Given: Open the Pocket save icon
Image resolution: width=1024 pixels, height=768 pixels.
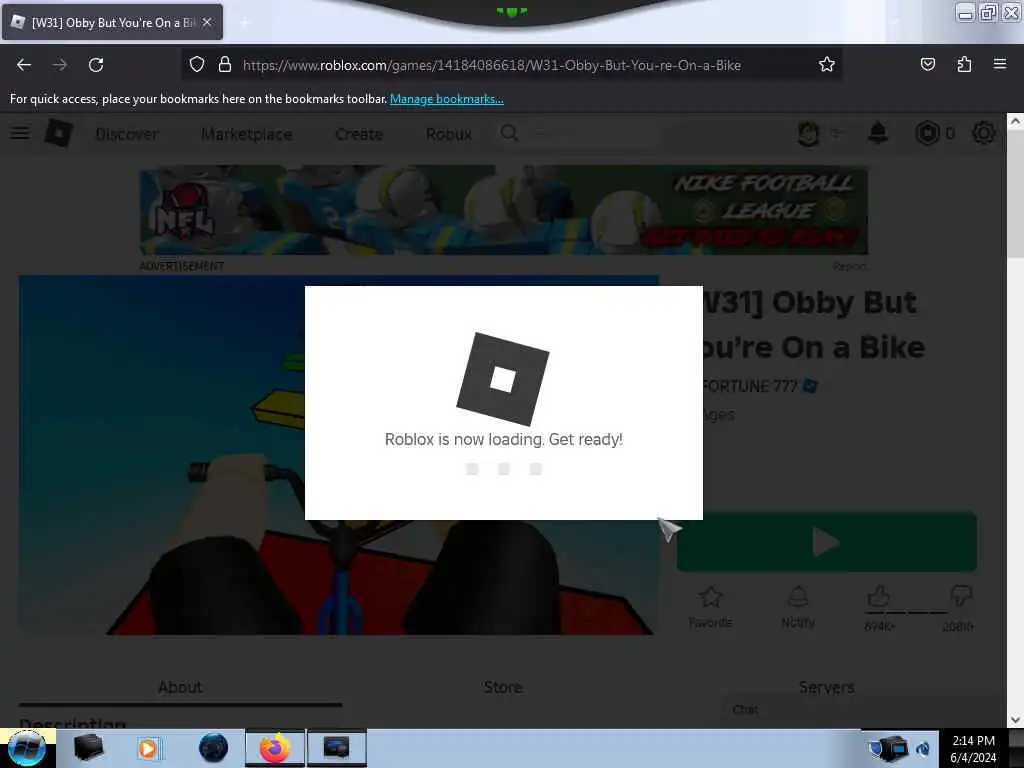Looking at the screenshot, I should (927, 65).
